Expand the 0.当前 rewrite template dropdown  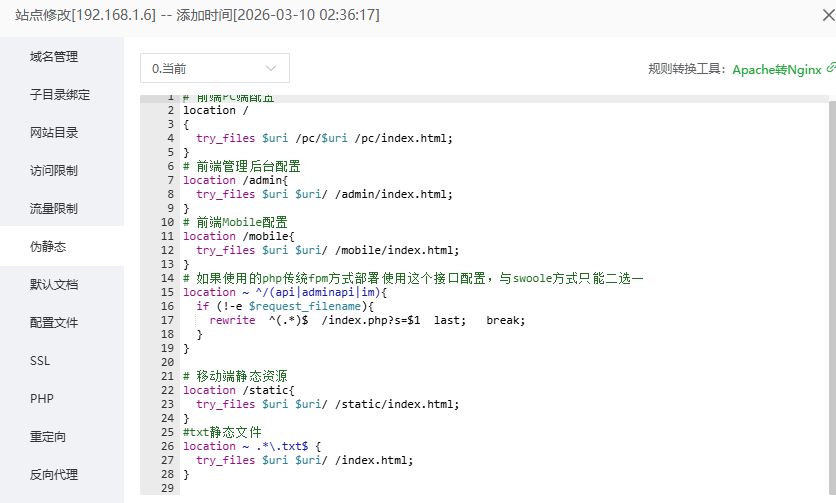pos(215,68)
